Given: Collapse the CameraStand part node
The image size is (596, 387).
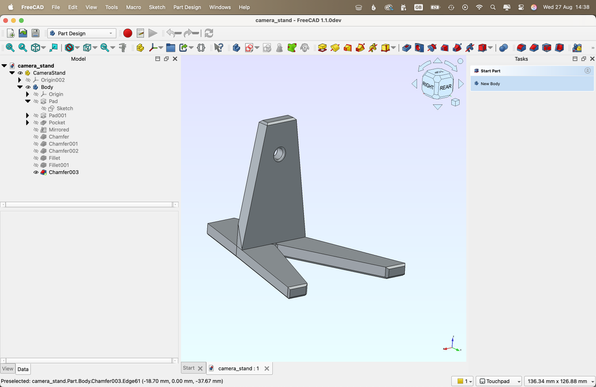Looking at the screenshot, I should [12, 73].
